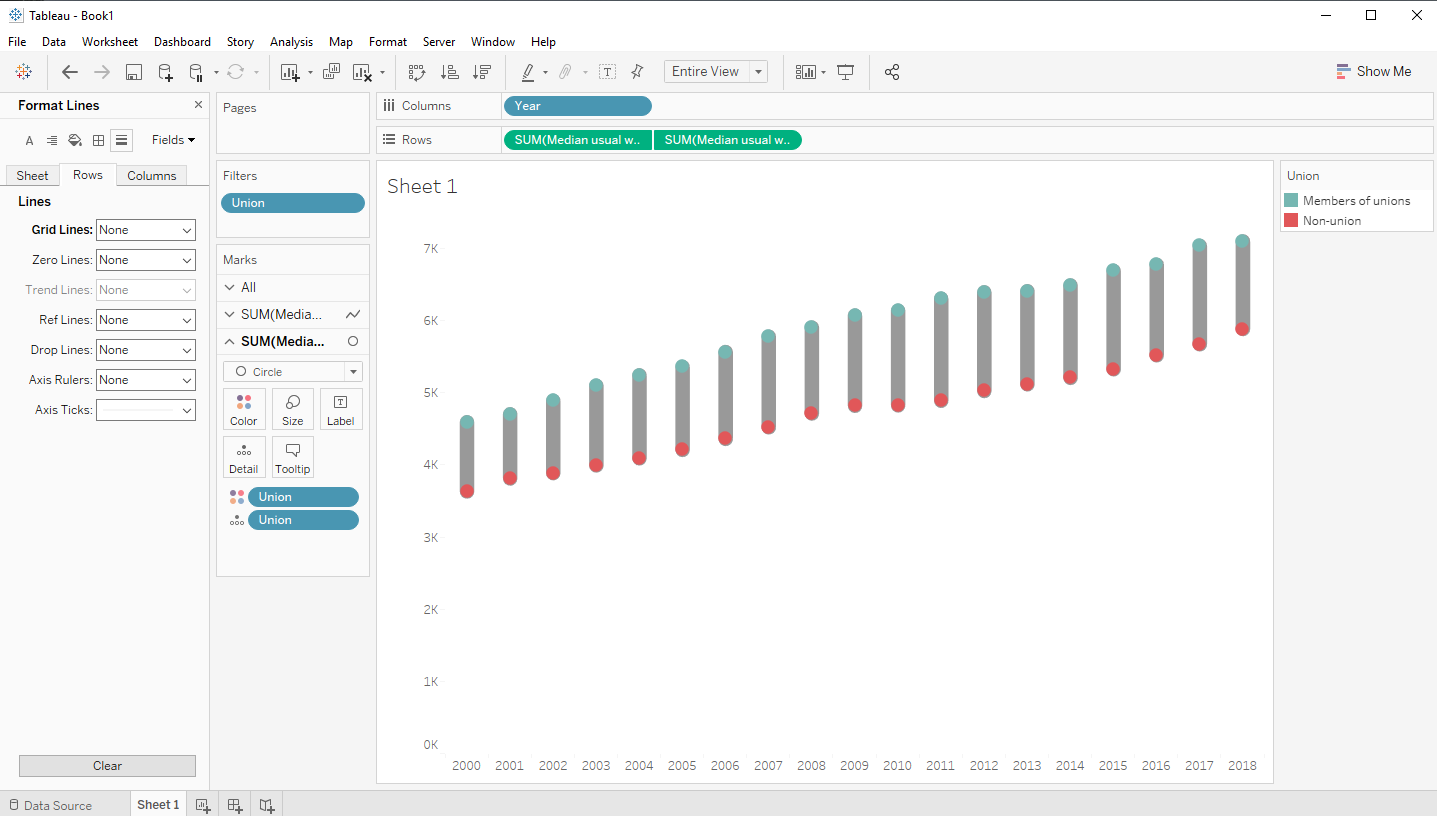
Task: Click the Clear button in Format Lines
Action: [107, 765]
